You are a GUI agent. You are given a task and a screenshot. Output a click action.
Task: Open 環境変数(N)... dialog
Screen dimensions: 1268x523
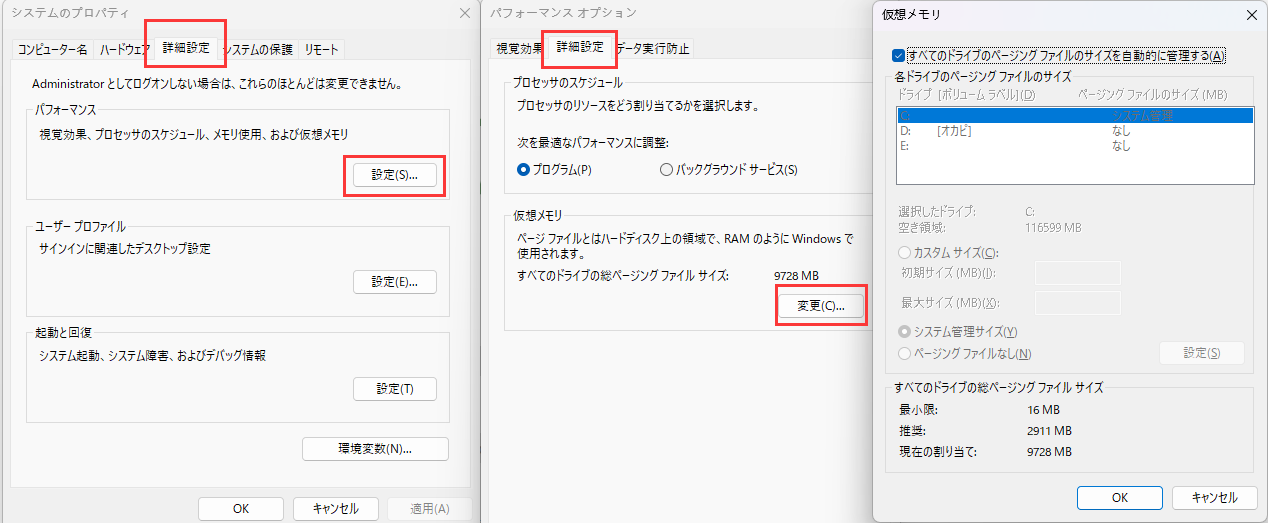(375, 449)
